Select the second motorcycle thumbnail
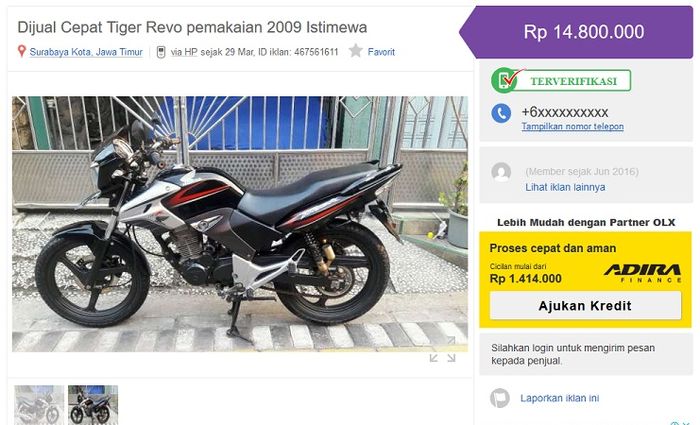 click(93, 404)
